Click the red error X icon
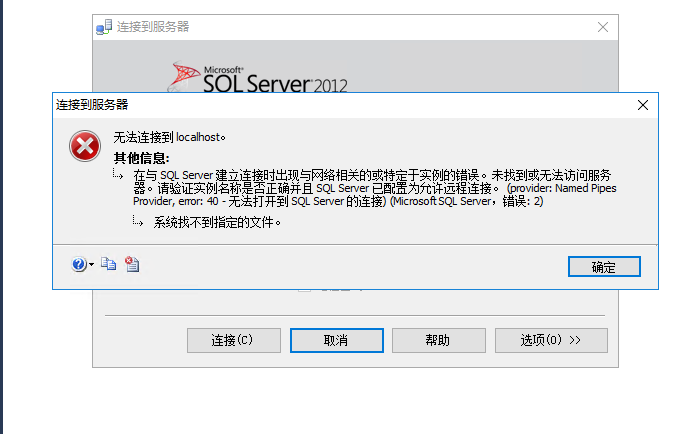The height and width of the screenshot is (434, 673). (84, 147)
